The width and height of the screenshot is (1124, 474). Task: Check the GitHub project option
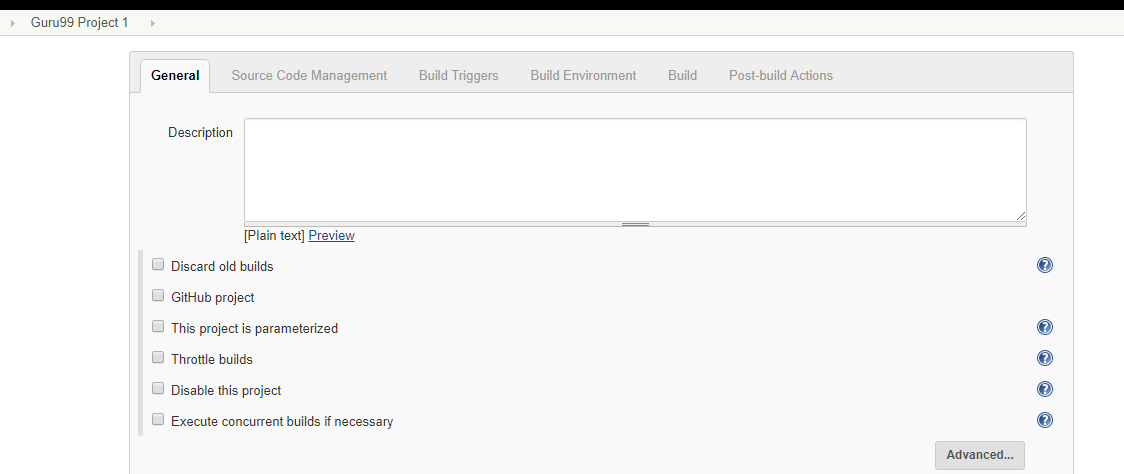158,296
